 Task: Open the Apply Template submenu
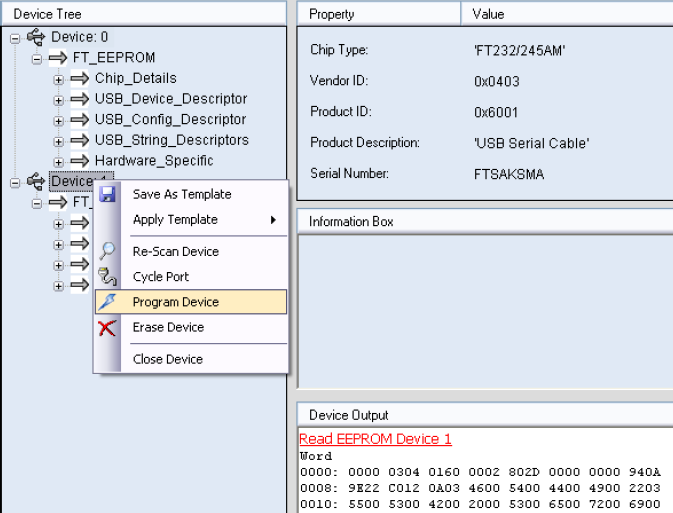click(x=191, y=220)
